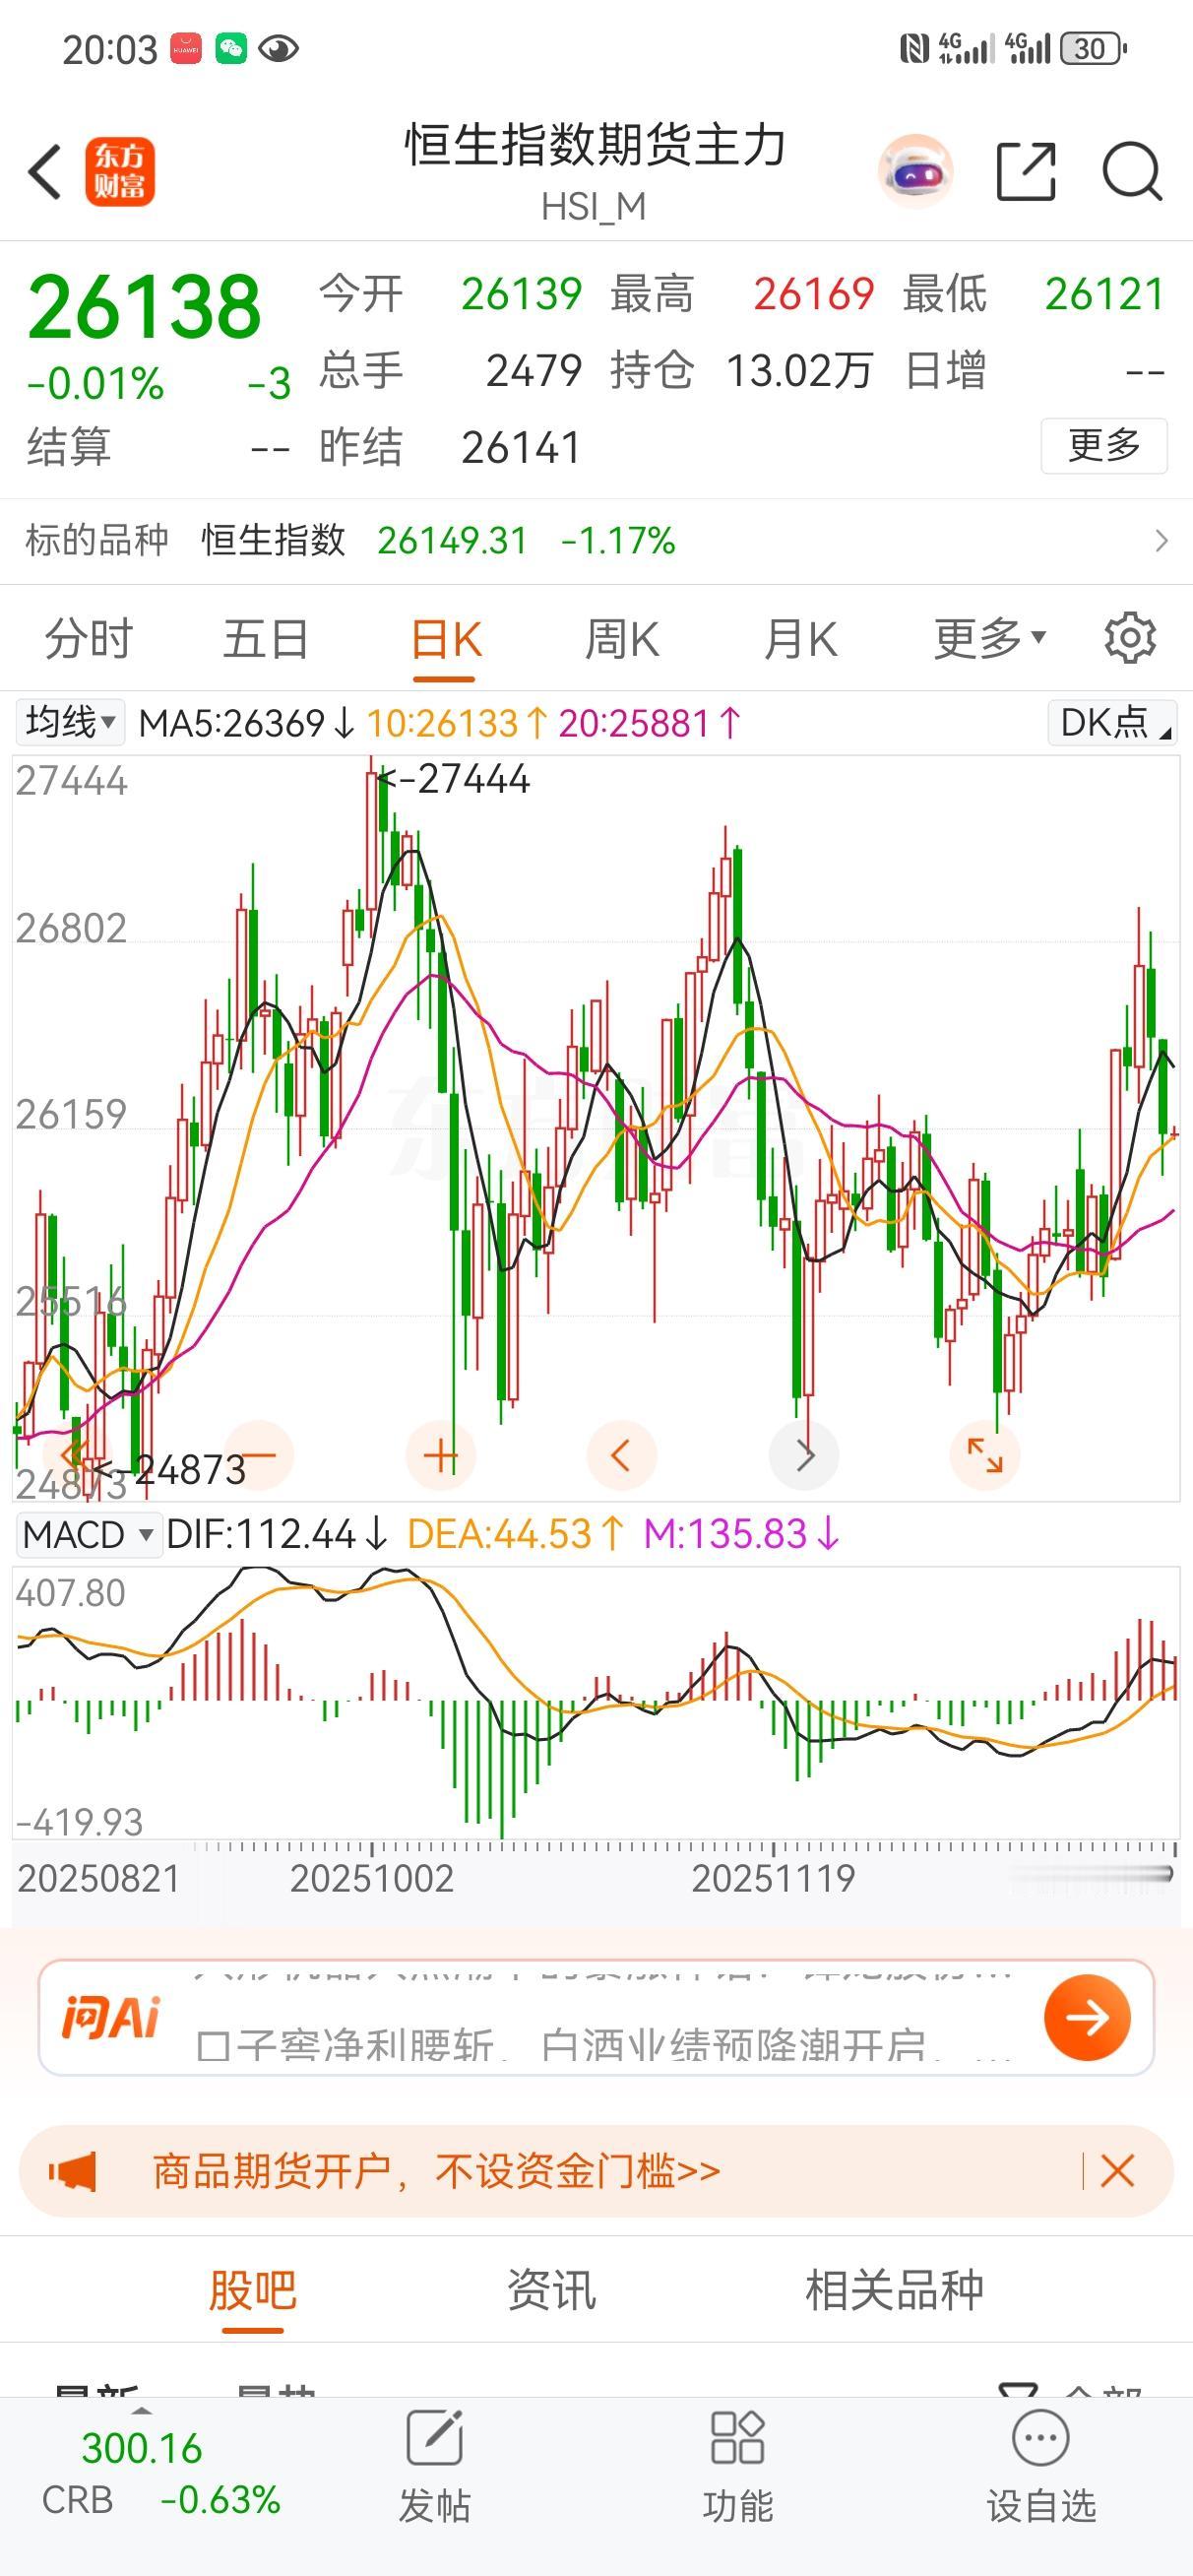
Task: Zoom in chart with plus button
Action: coord(441,1455)
